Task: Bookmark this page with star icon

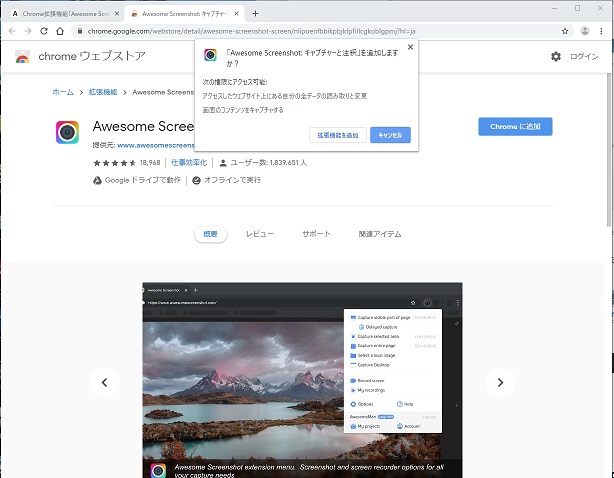Action: (565, 31)
